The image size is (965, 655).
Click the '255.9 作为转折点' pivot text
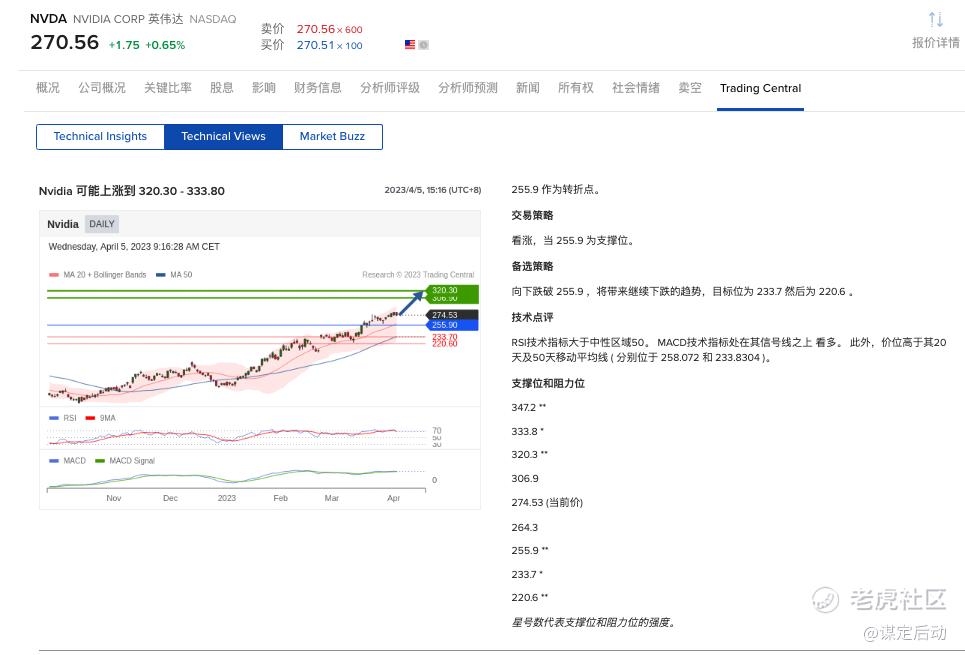coord(556,190)
